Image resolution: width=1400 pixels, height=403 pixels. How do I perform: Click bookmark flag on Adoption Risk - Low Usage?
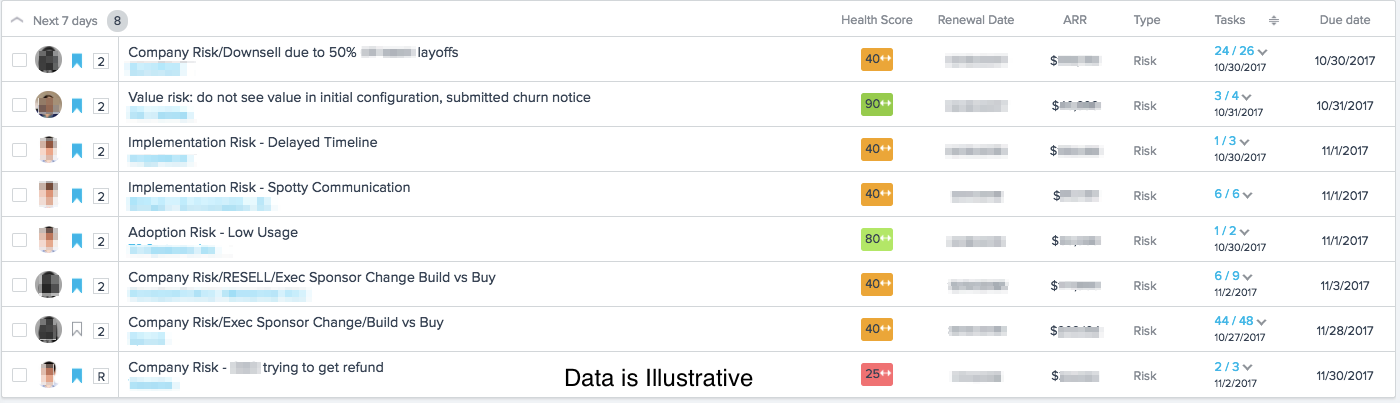tap(77, 241)
